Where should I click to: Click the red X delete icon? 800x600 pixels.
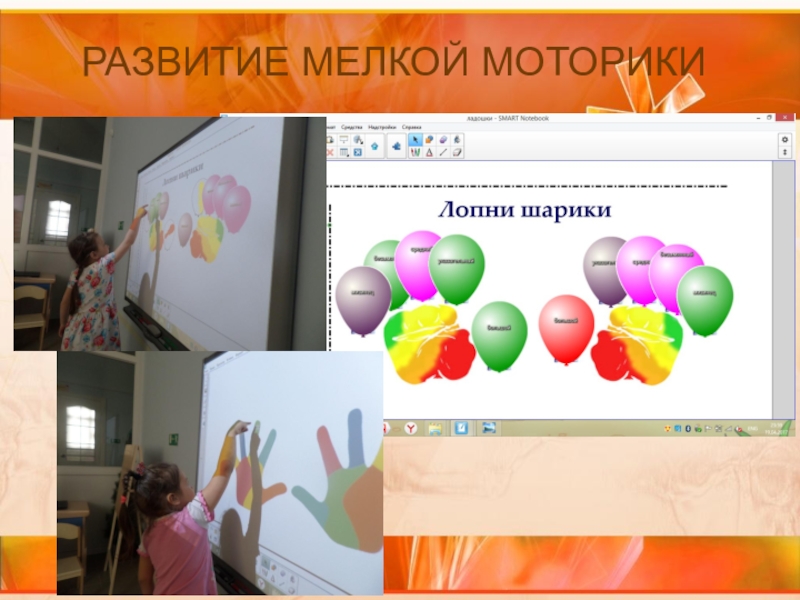click(x=330, y=152)
